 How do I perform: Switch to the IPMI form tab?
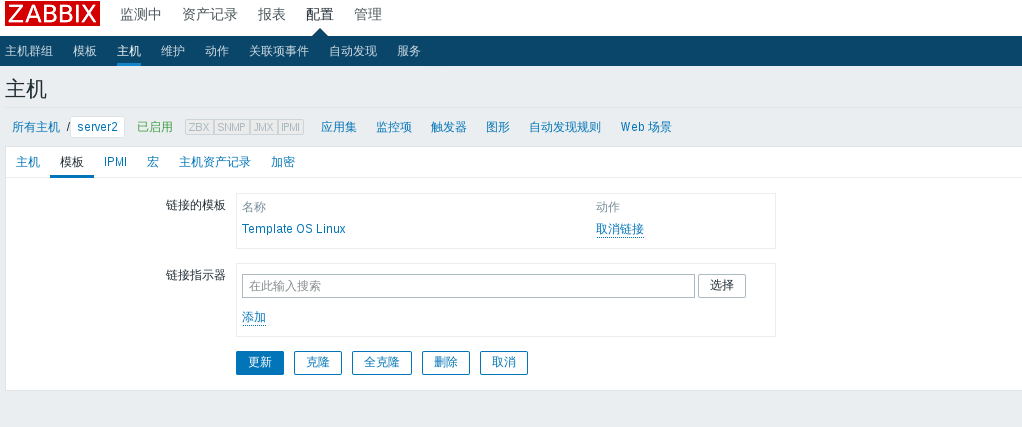pyautogui.click(x=115, y=162)
